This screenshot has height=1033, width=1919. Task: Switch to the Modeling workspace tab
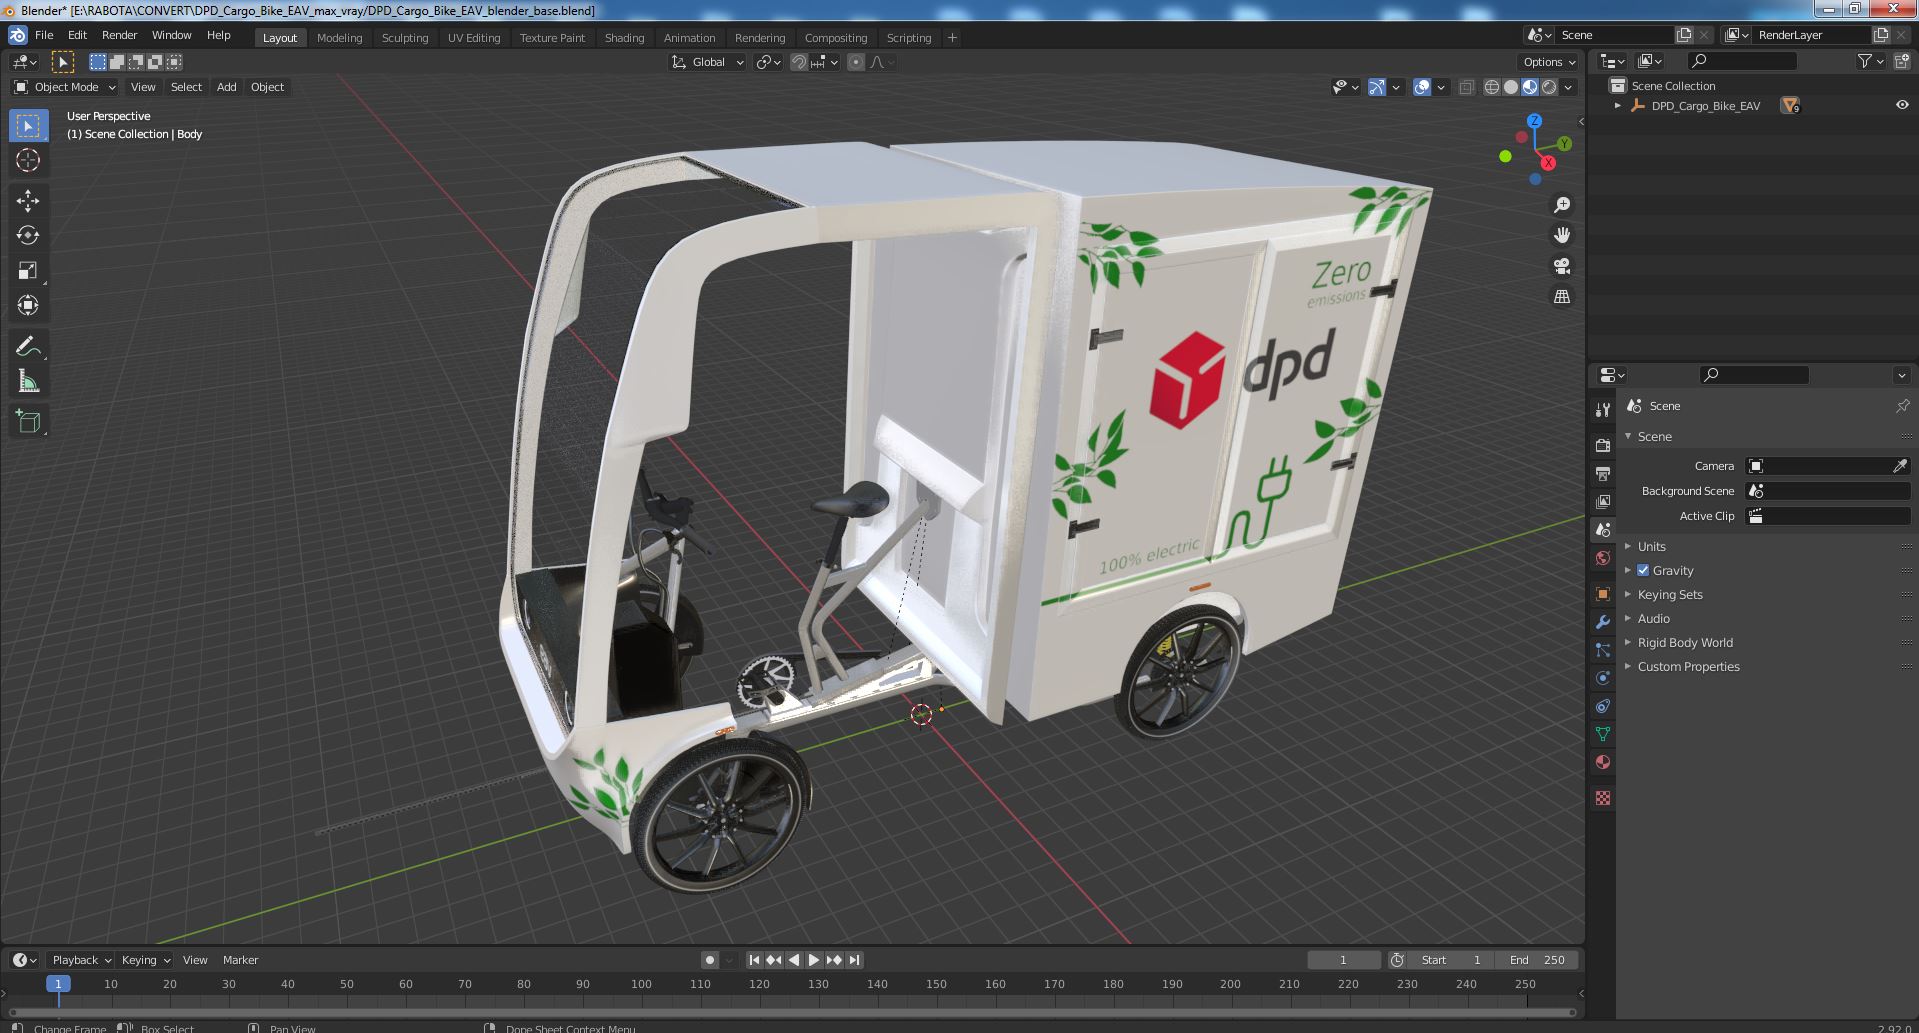tap(339, 37)
